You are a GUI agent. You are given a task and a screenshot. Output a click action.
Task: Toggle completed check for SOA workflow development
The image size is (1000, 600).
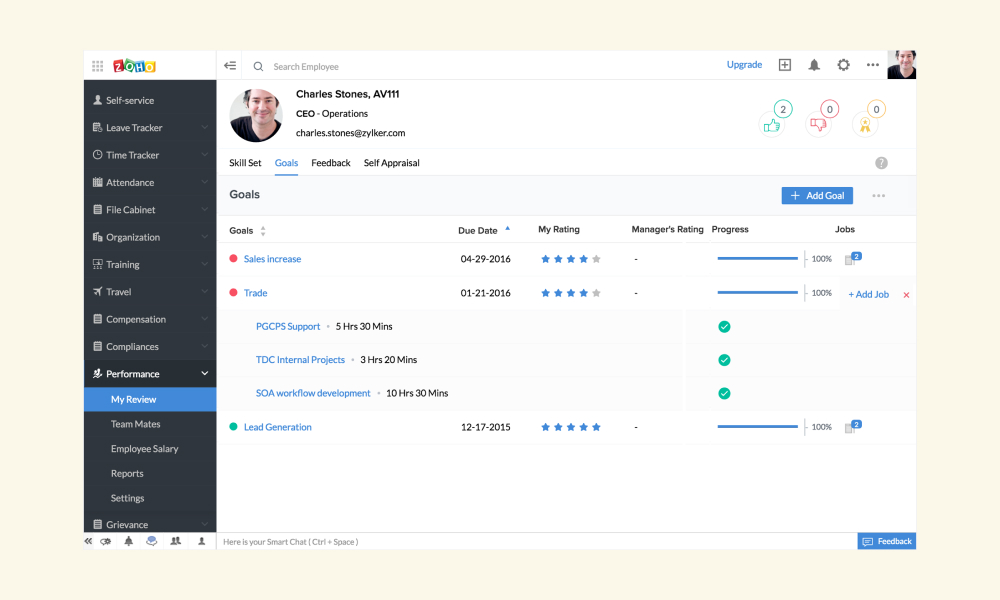click(x=724, y=393)
